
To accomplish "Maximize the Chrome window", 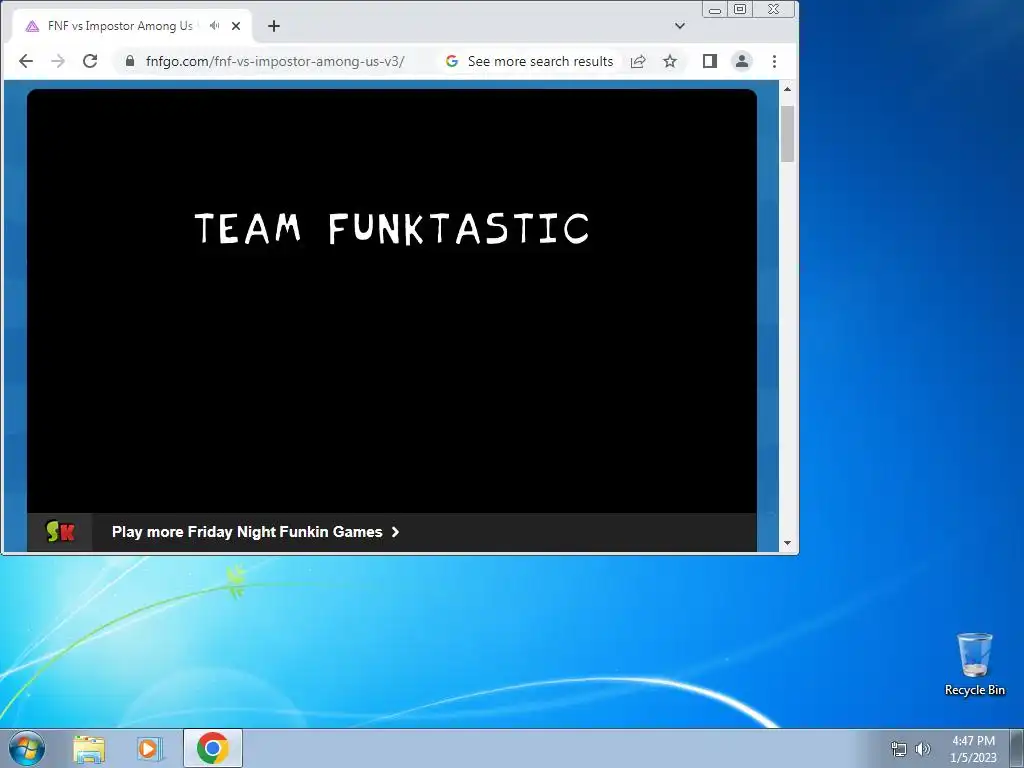I will click(740, 9).
